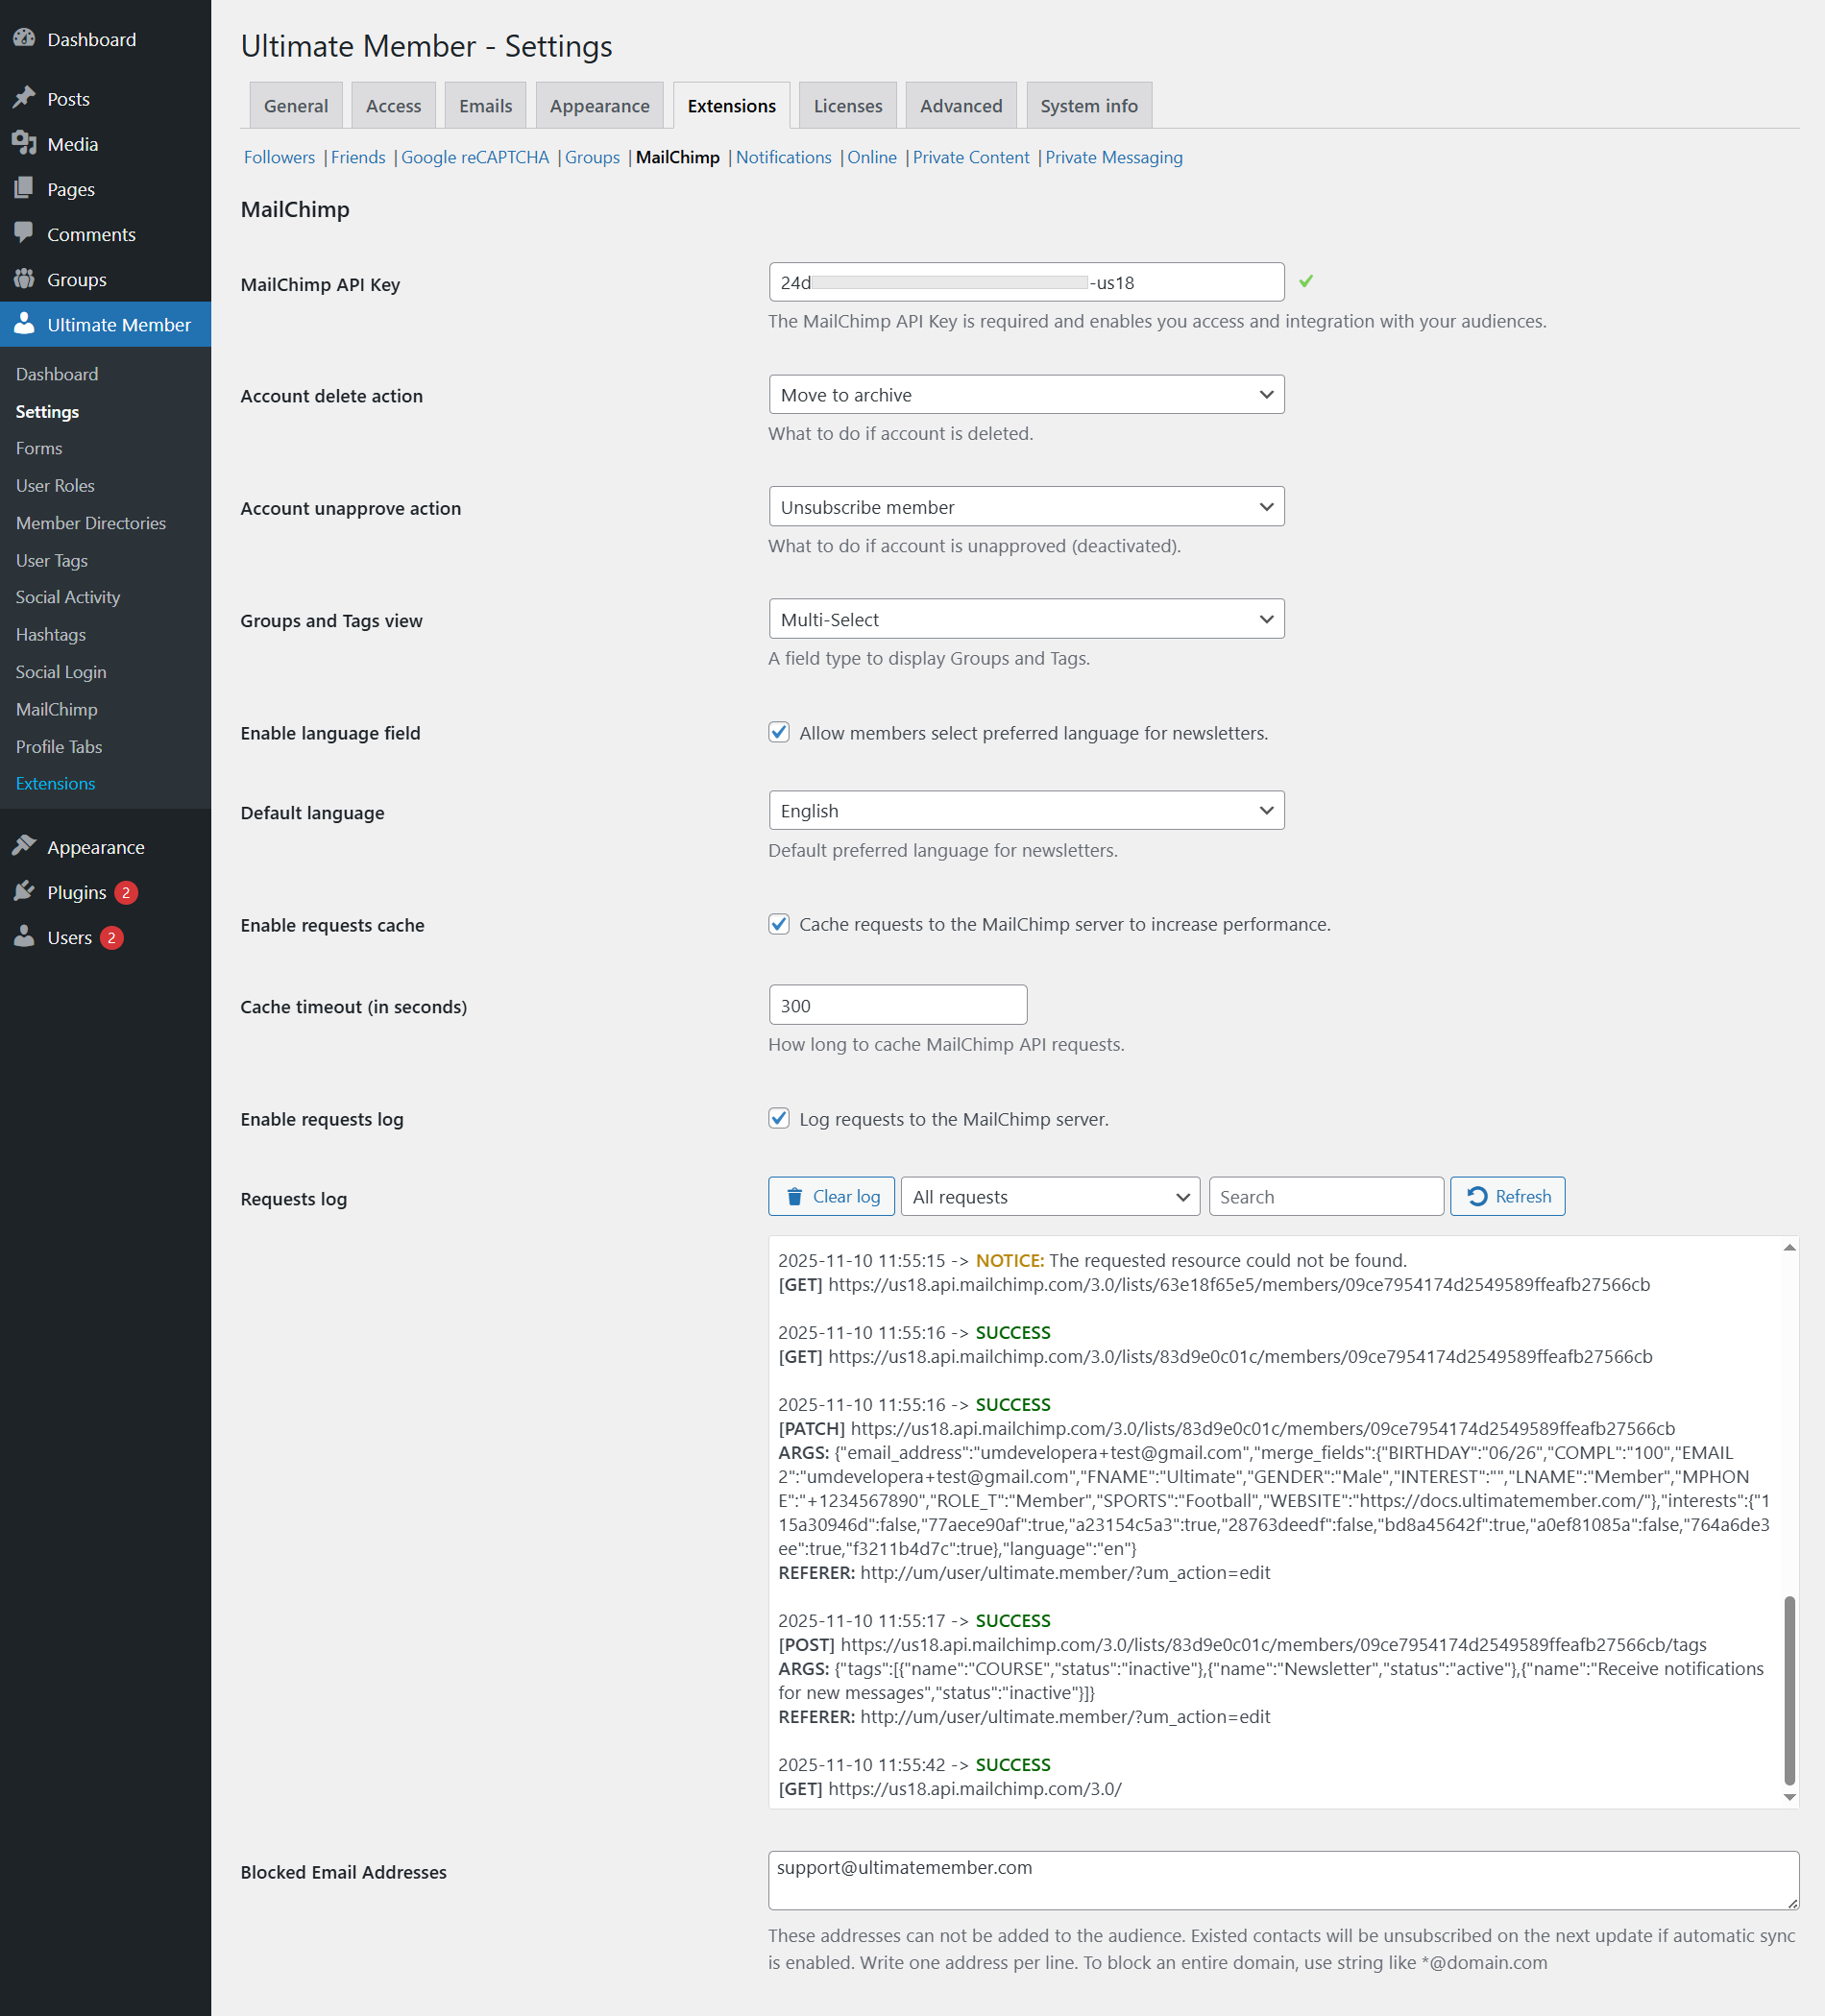Open User Roles submenu item
Viewport: 1825px width, 2016px height.
coord(55,485)
